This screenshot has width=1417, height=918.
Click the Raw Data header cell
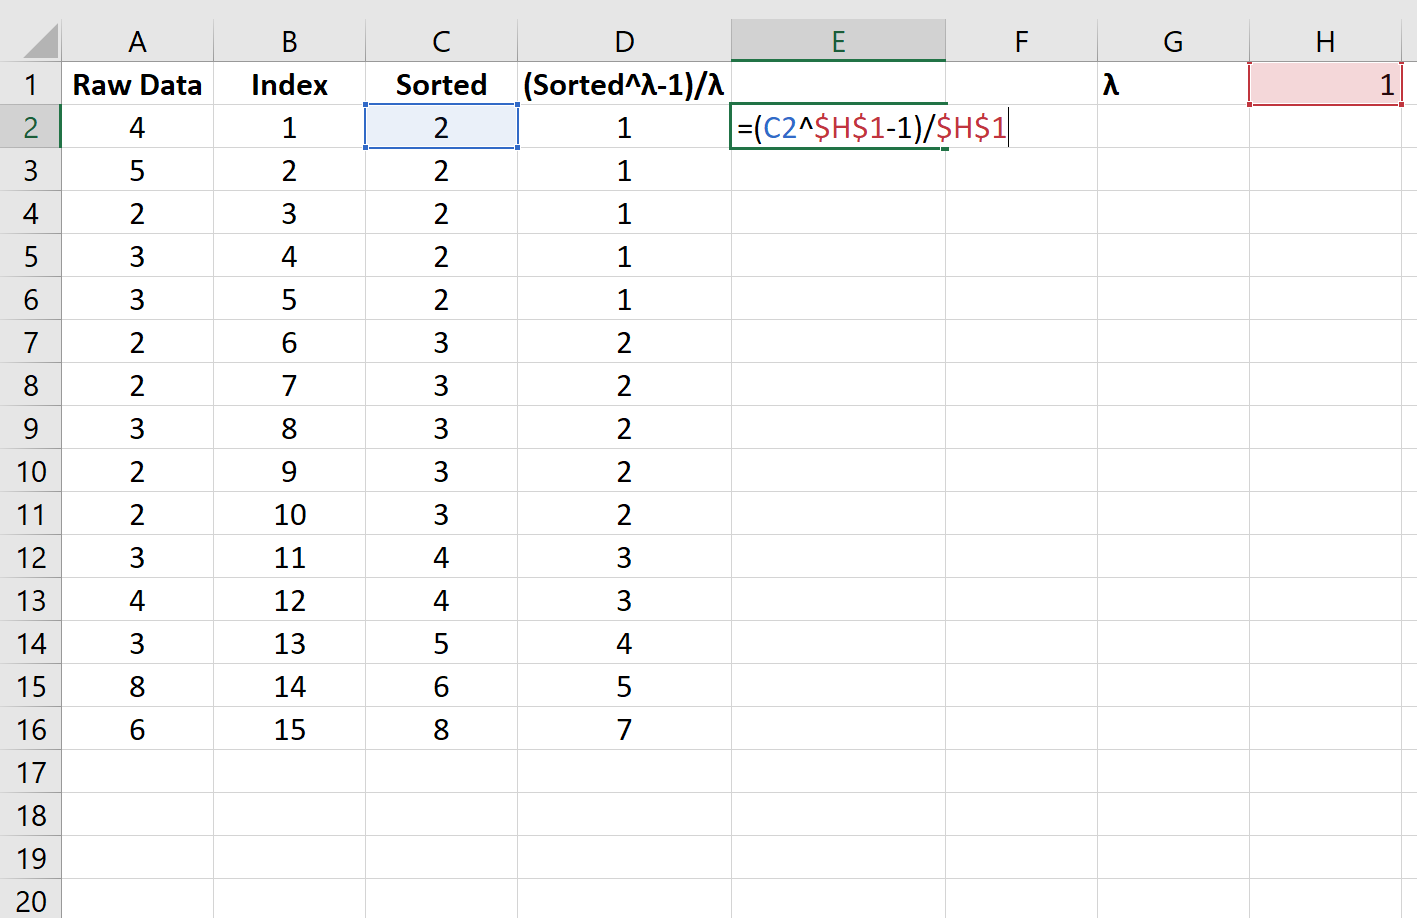(x=137, y=84)
